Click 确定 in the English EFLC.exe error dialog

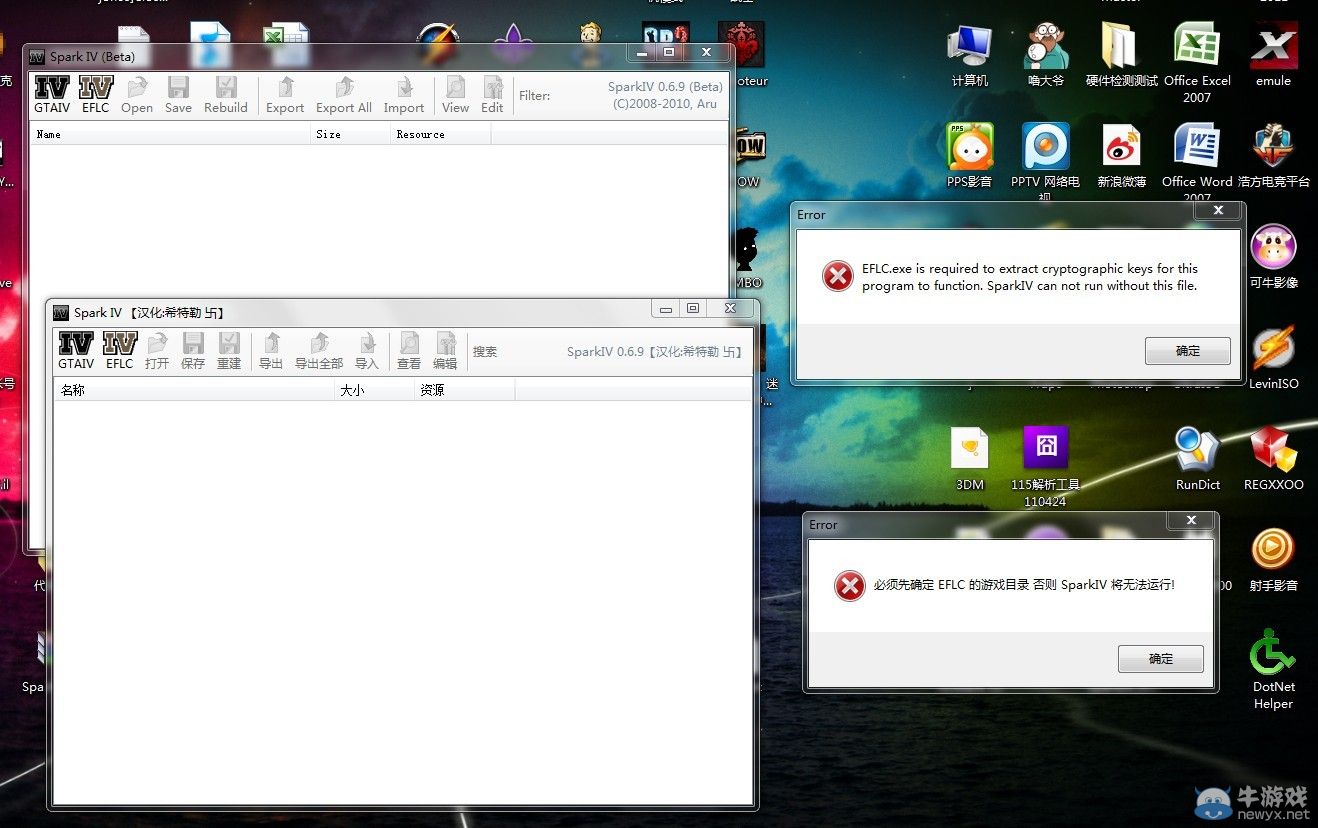click(1187, 351)
